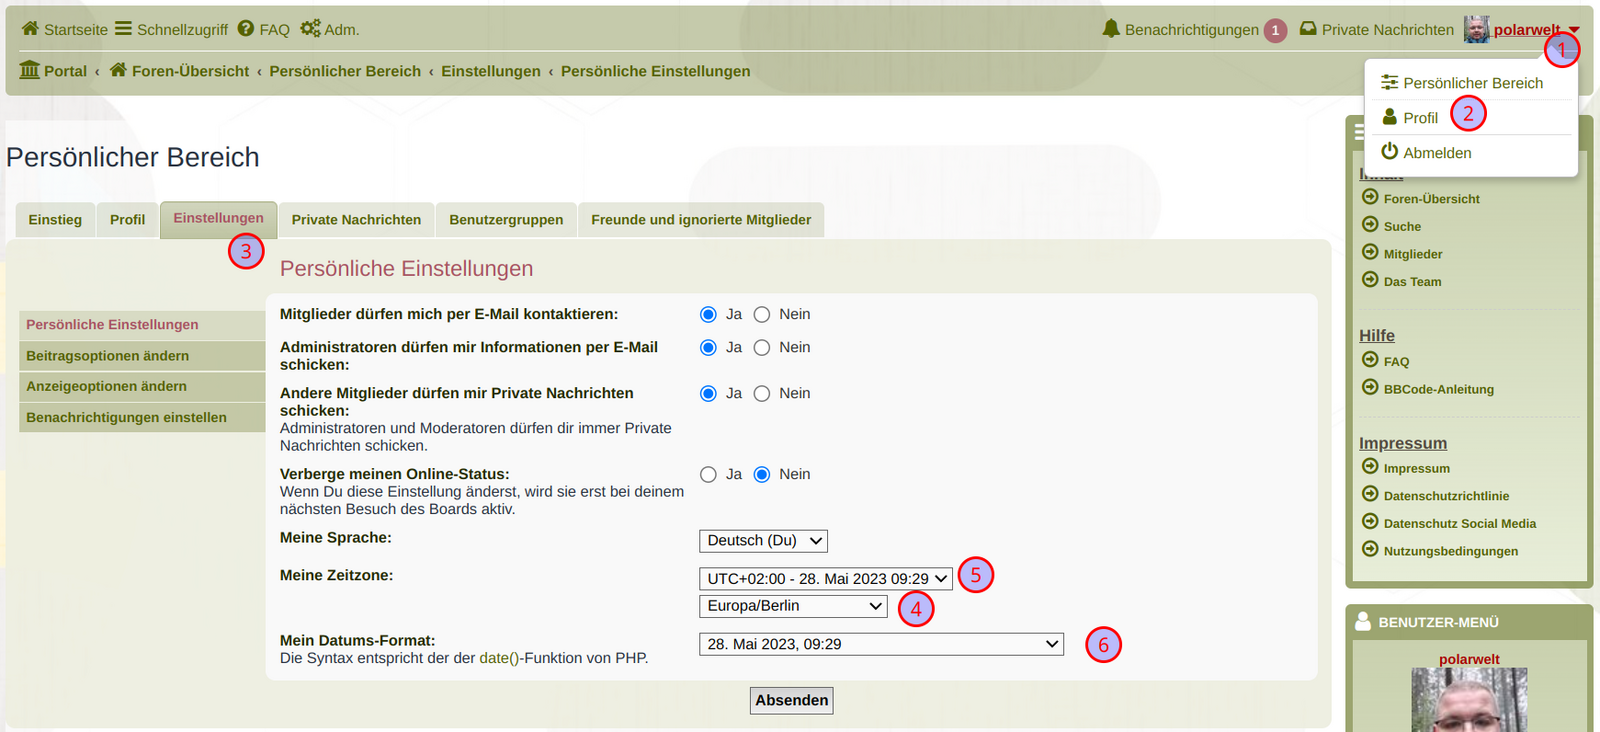Choose Profil from the user dropdown menu
1600x732 pixels.
click(1419, 118)
